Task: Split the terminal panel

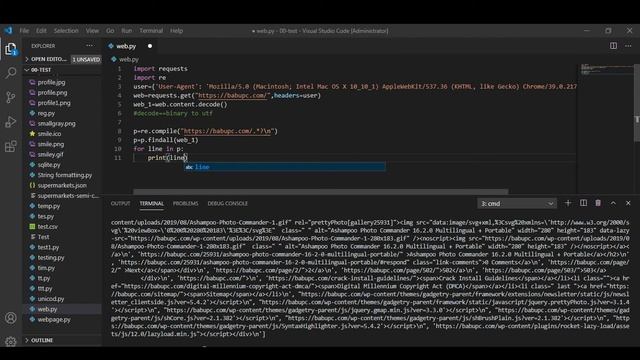Action: [583, 203]
